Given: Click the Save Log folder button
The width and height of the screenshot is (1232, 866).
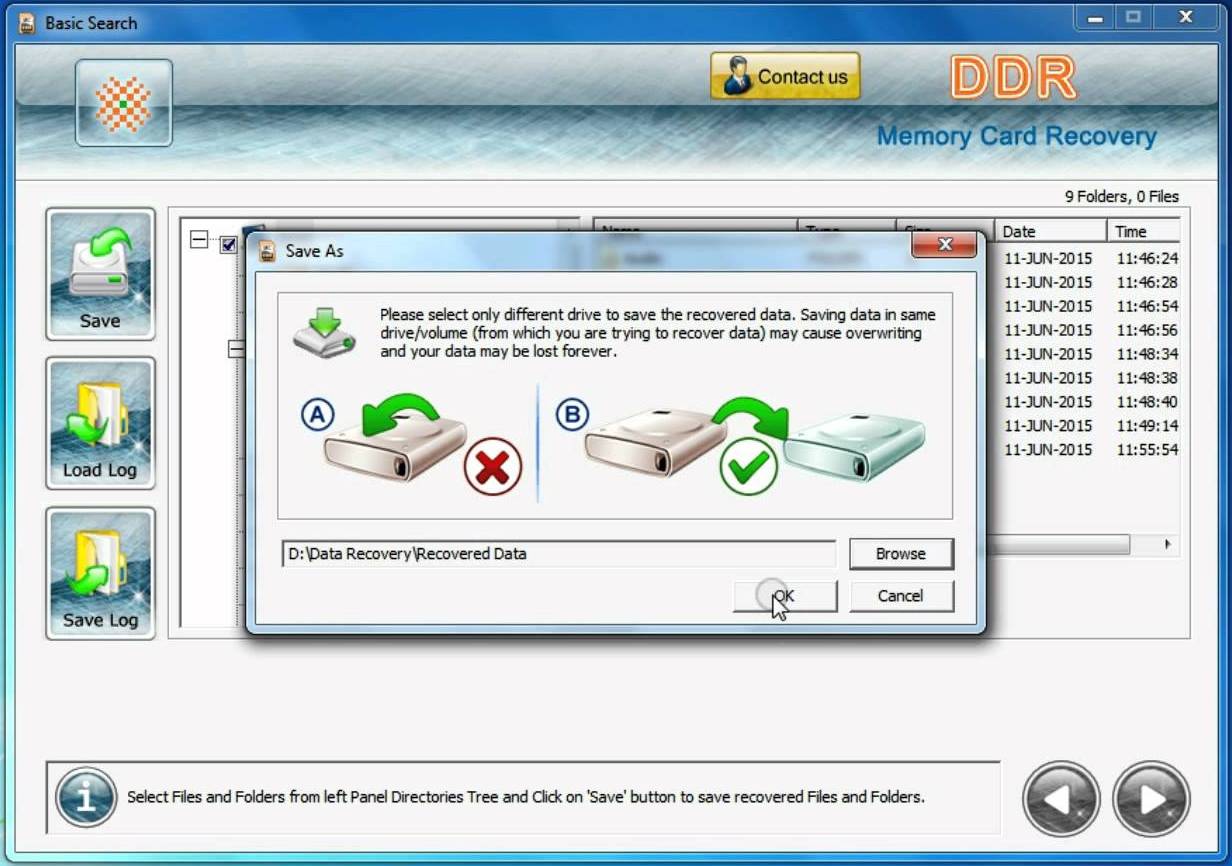Looking at the screenshot, I should click(x=100, y=573).
